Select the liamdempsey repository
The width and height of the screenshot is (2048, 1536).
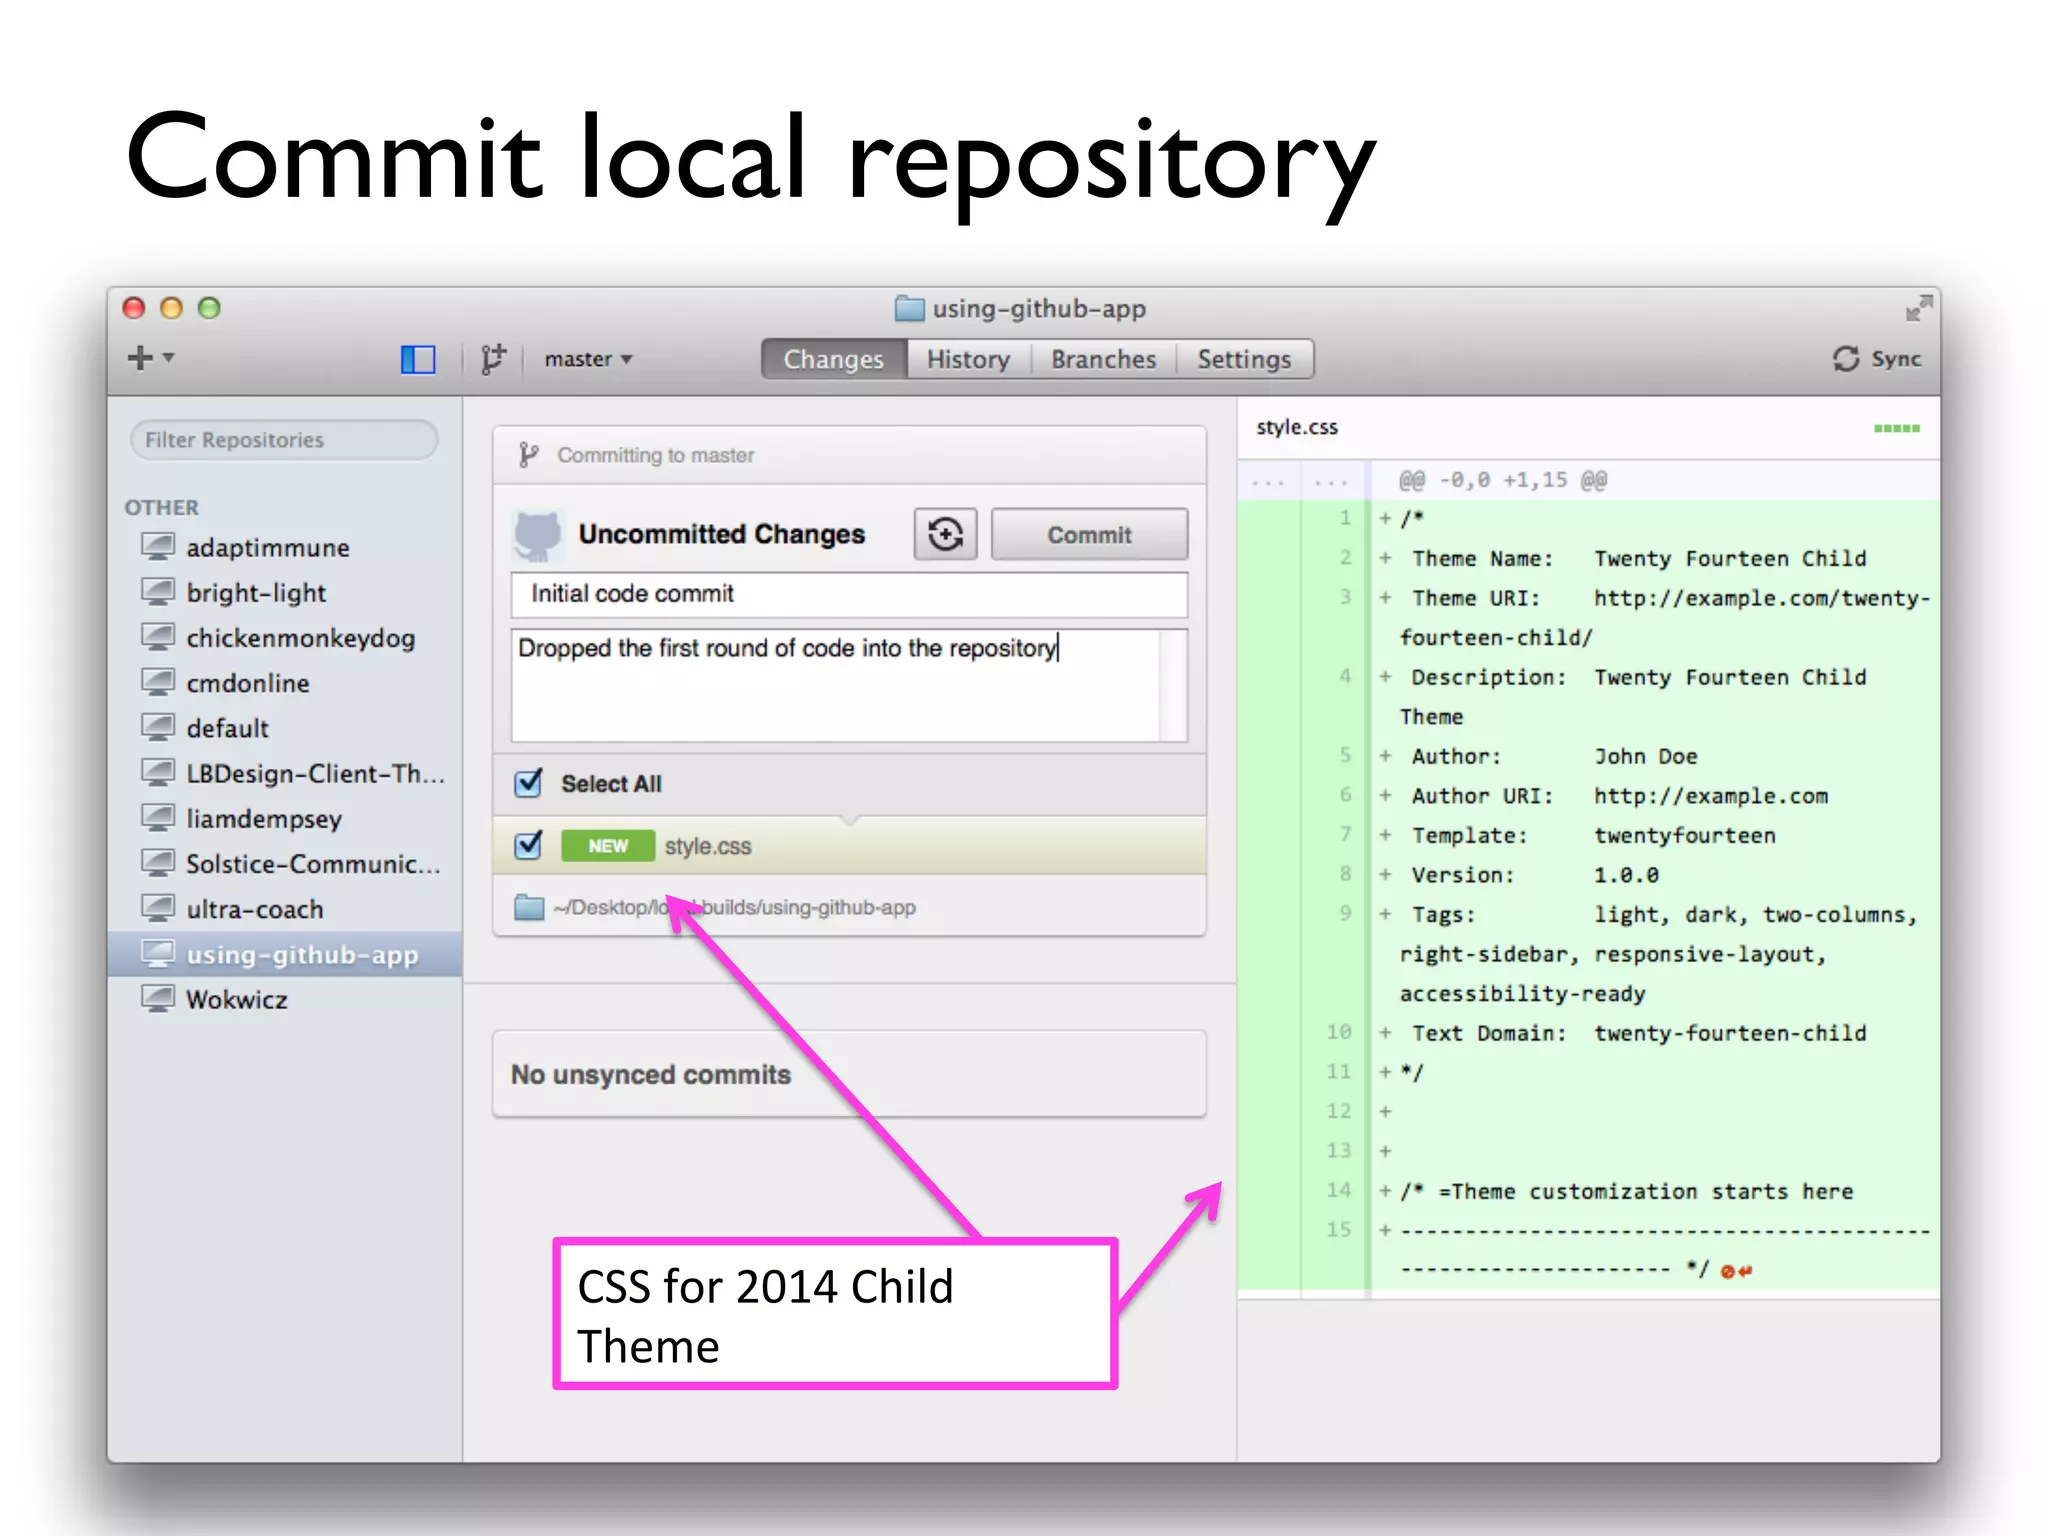(285, 819)
